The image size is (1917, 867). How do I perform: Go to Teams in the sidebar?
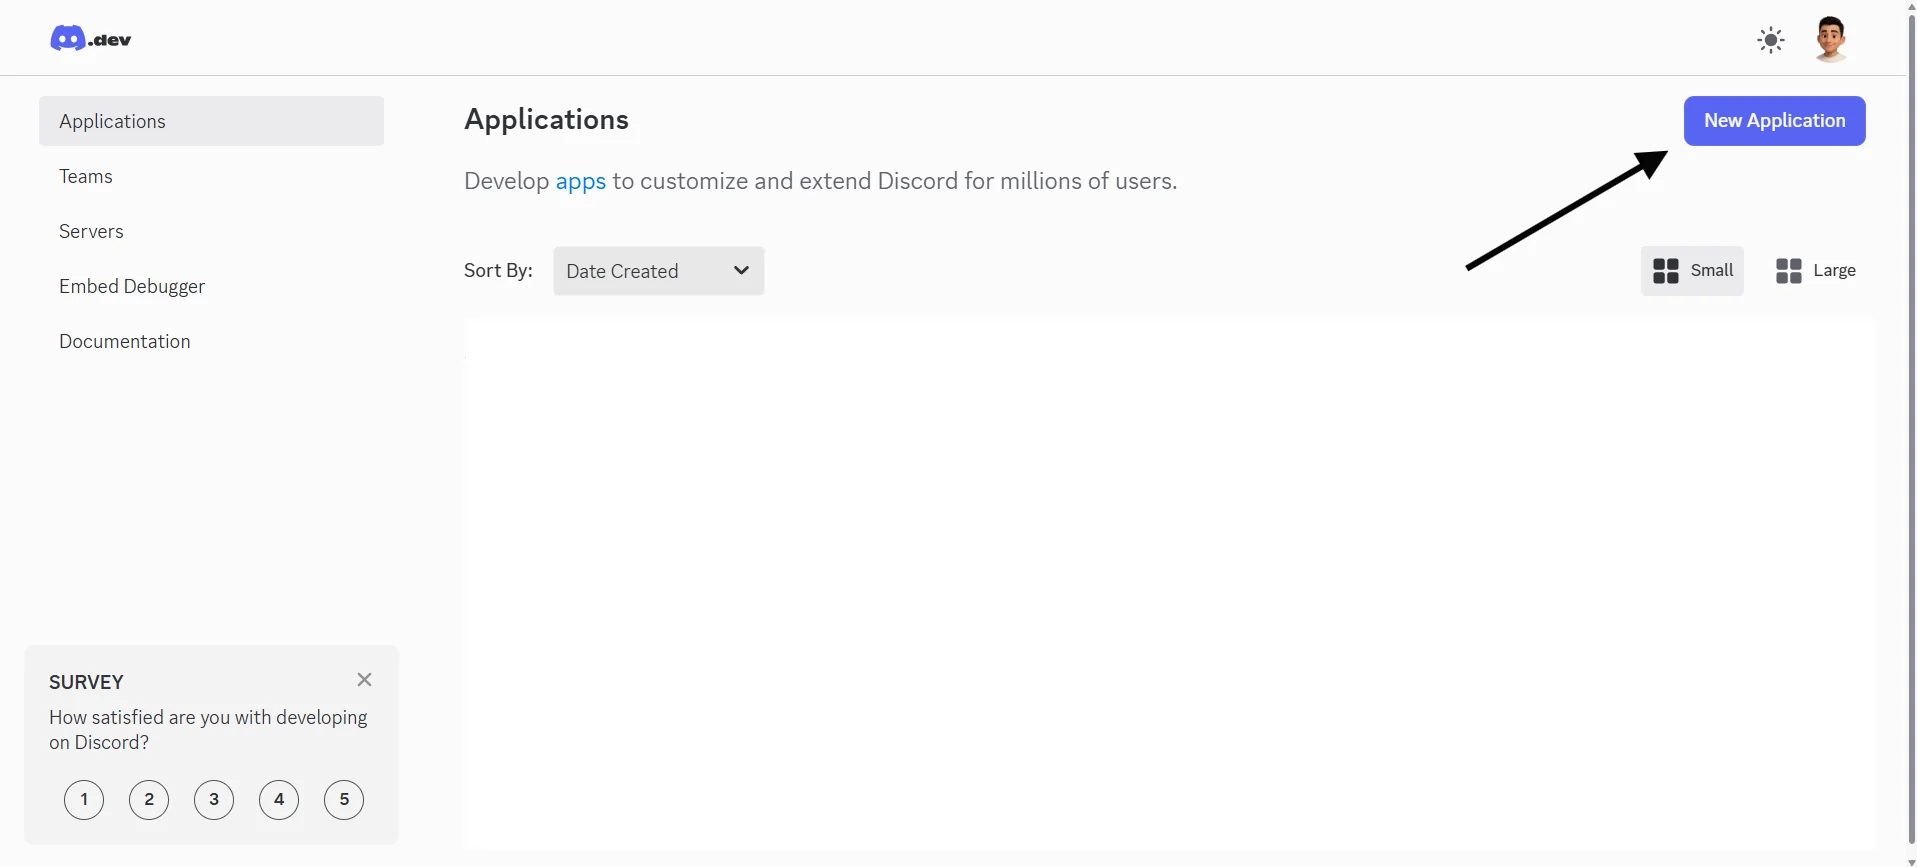pos(86,177)
